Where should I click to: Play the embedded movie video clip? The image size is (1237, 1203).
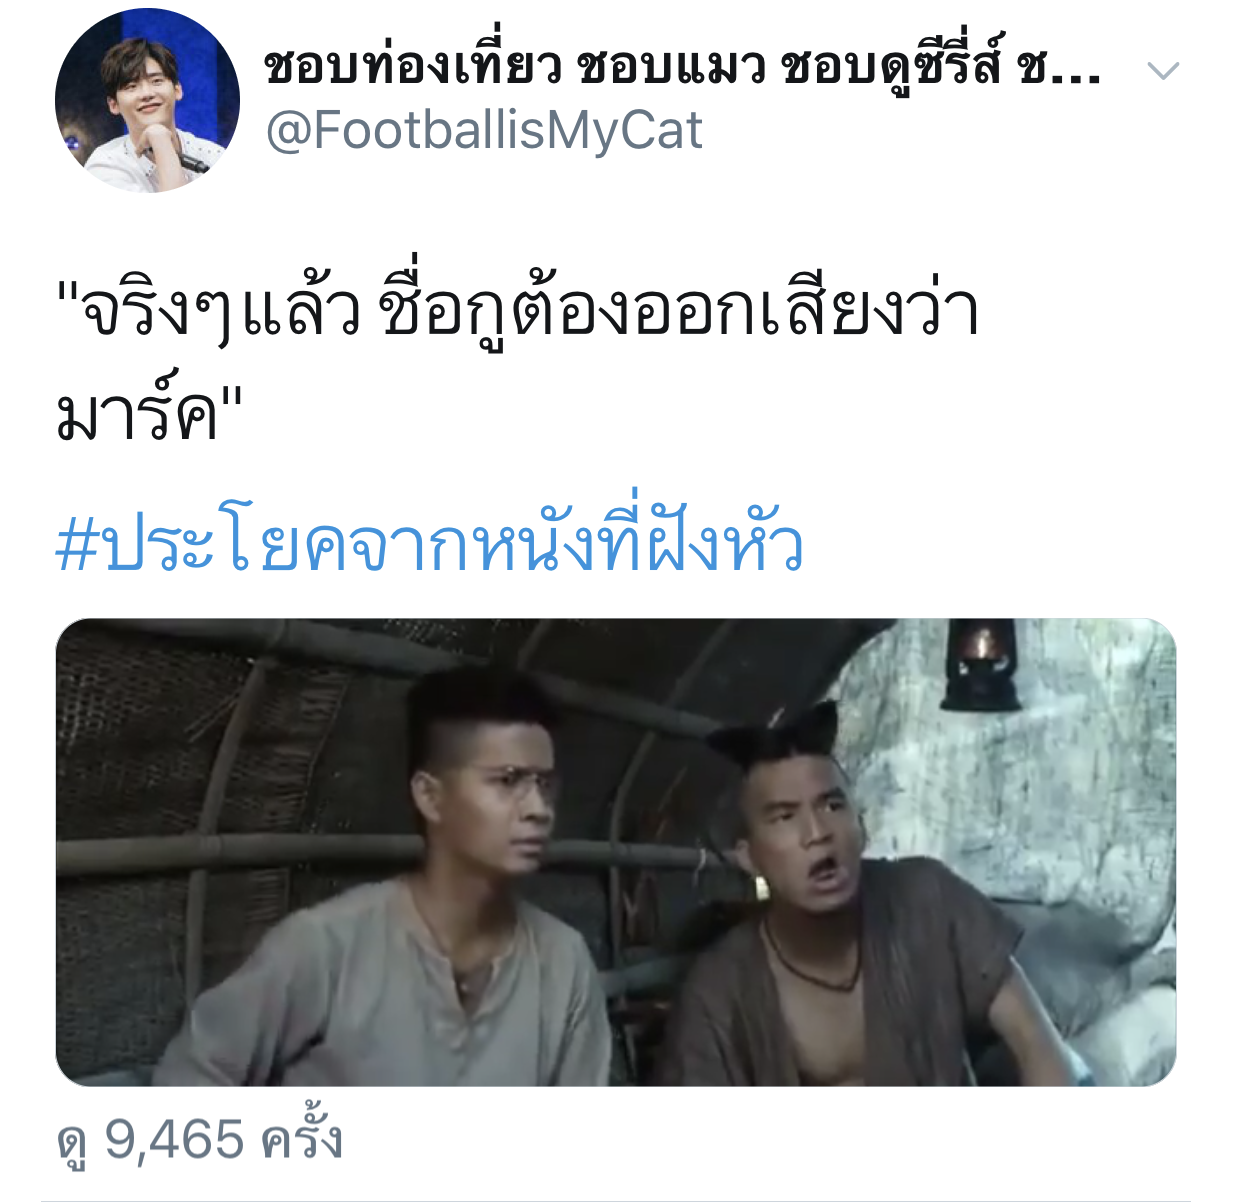(615, 852)
